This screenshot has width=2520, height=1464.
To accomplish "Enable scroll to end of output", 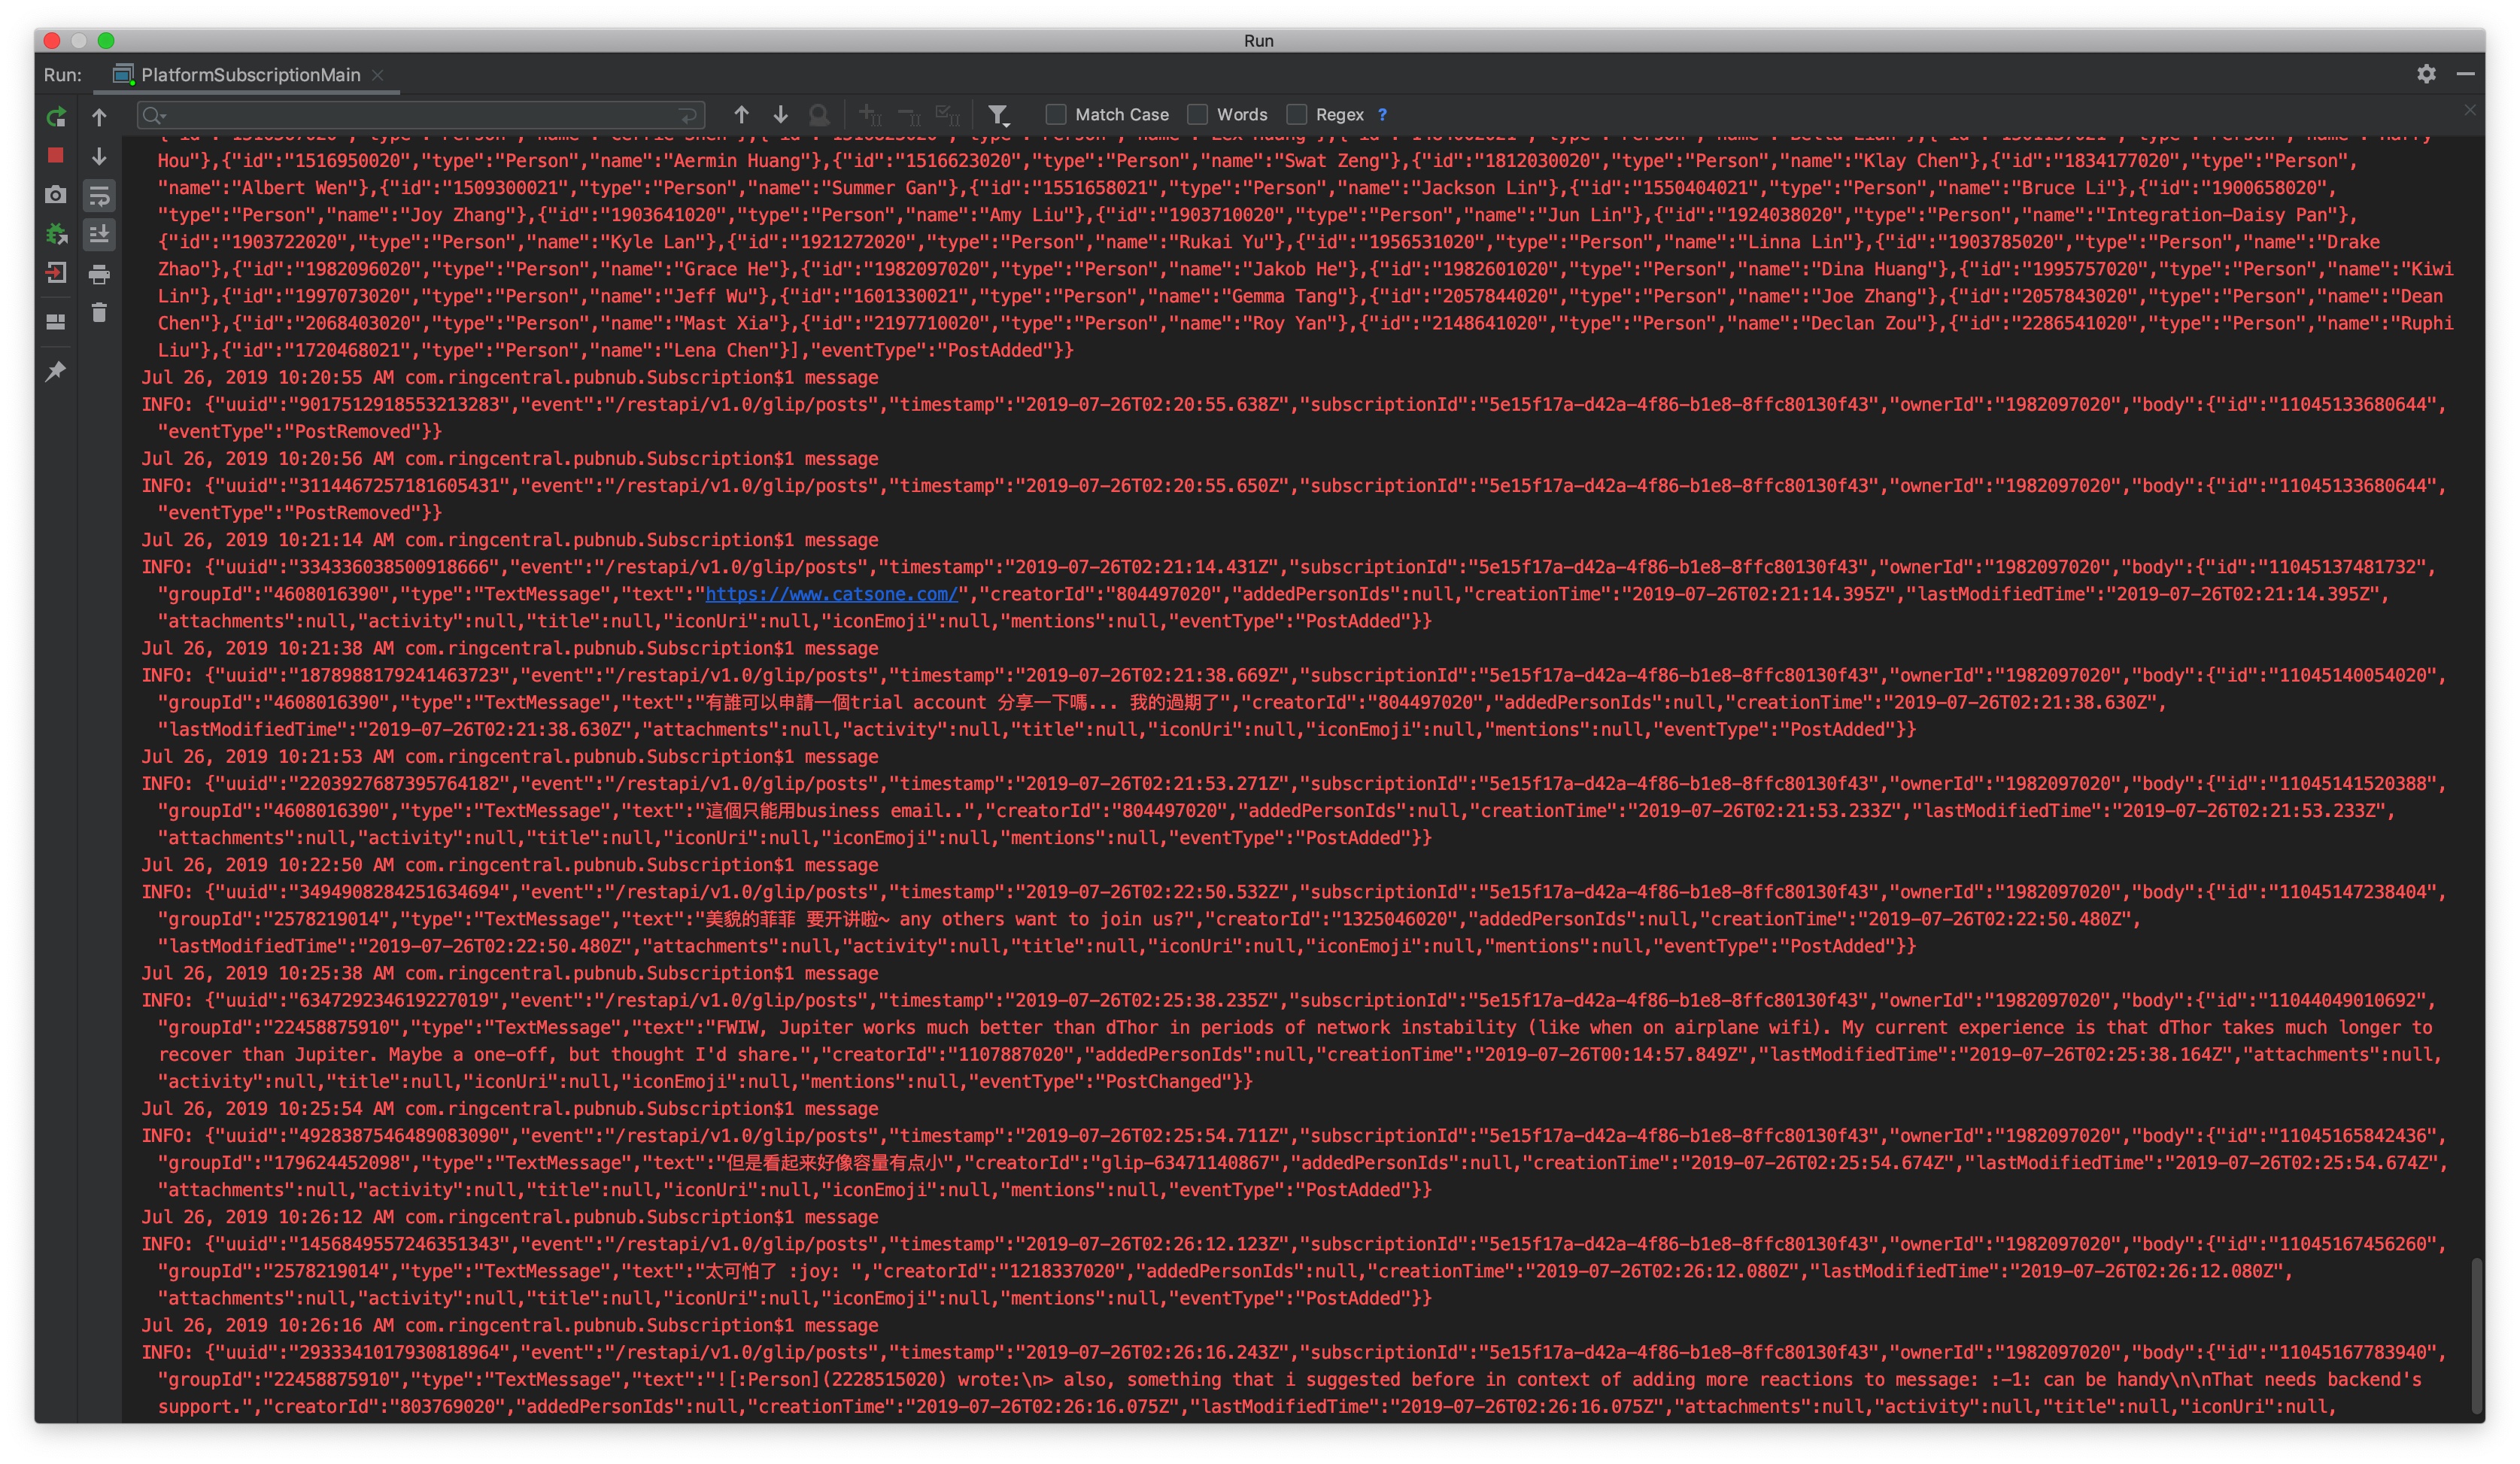I will coord(99,234).
